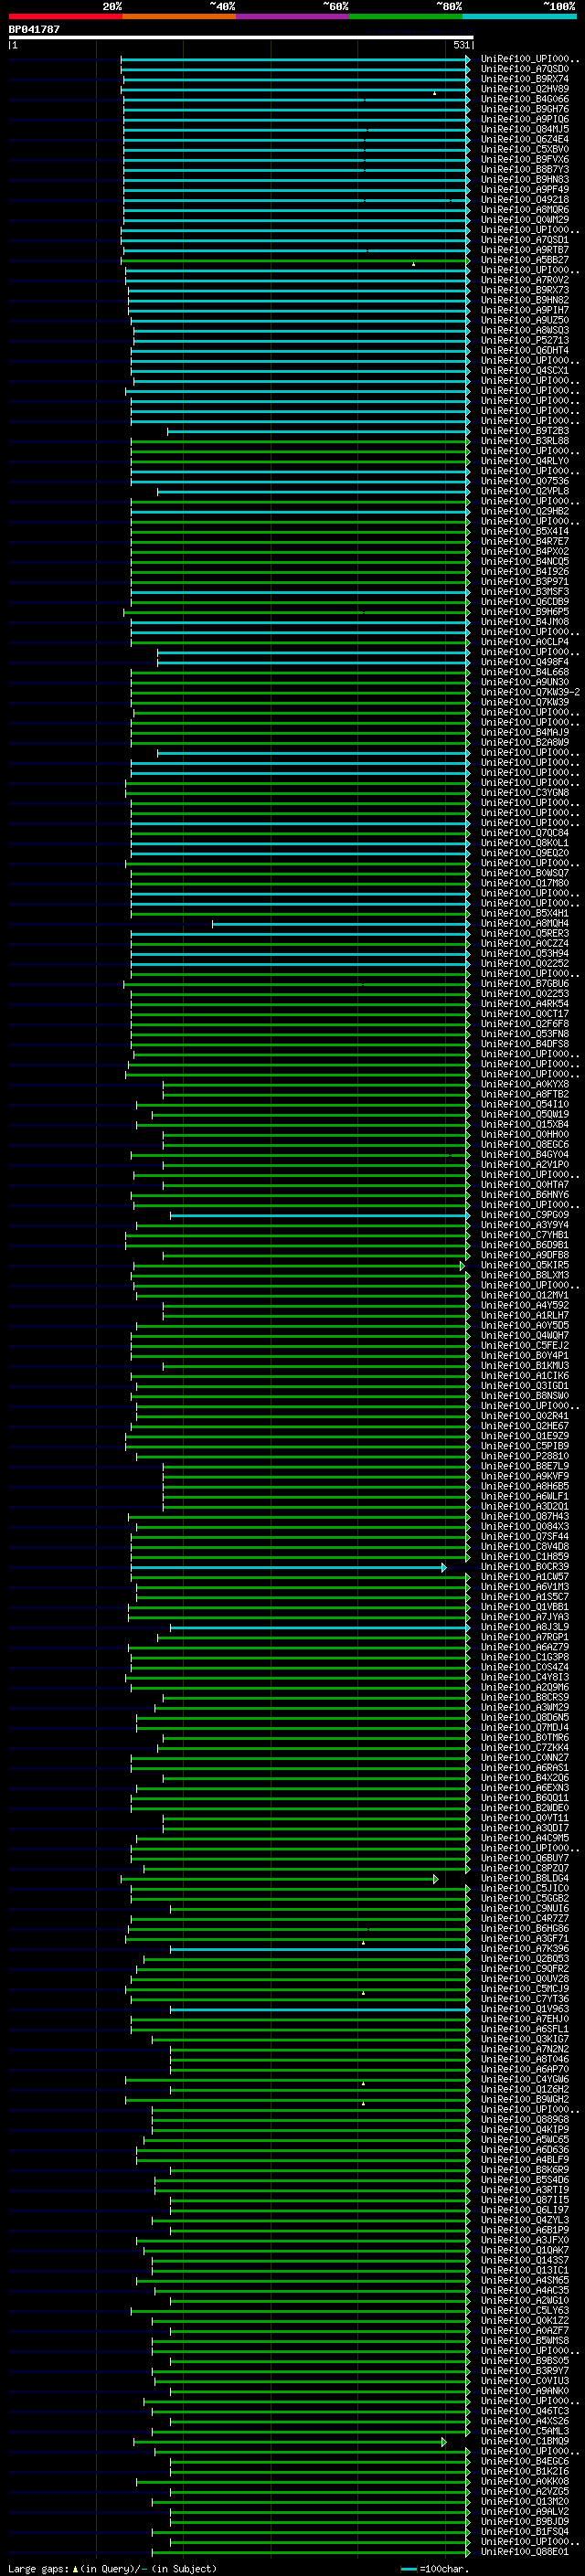The height and width of the screenshot is (2576, 585).
Task: Select hit label UniRef100_A9PIQ6
Action: [x=525, y=120]
